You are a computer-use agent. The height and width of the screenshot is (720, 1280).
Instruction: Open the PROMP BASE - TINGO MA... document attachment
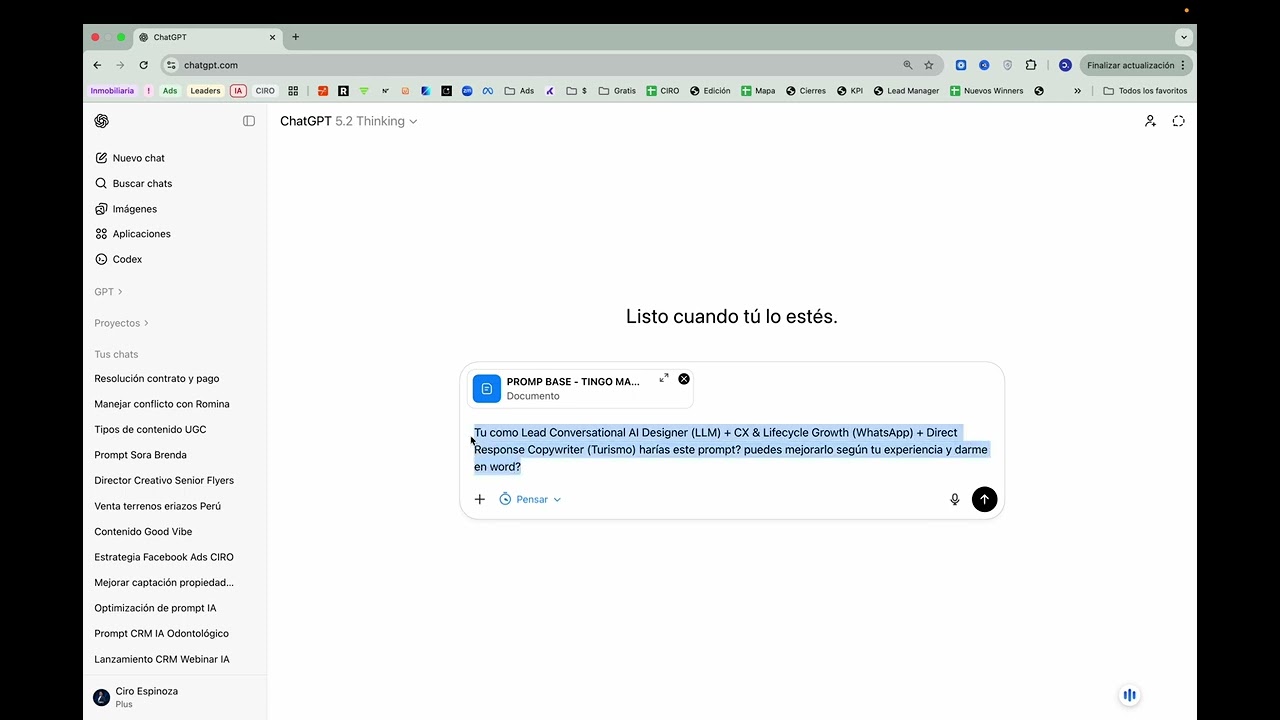pyautogui.click(x=580, y=388)
